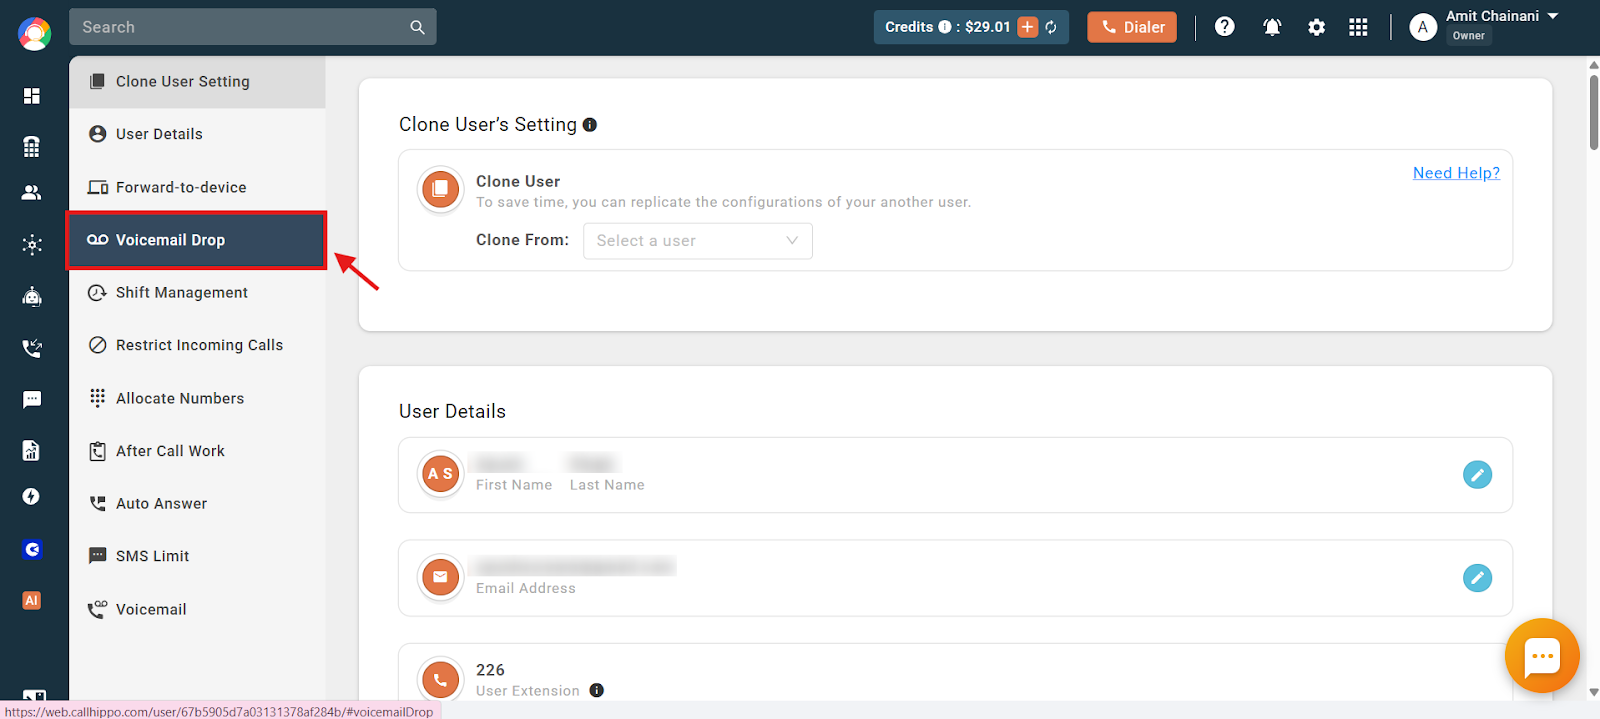Select SMS Limit menu item
The height and width of the screenshot is (719, 1600).
197,556
